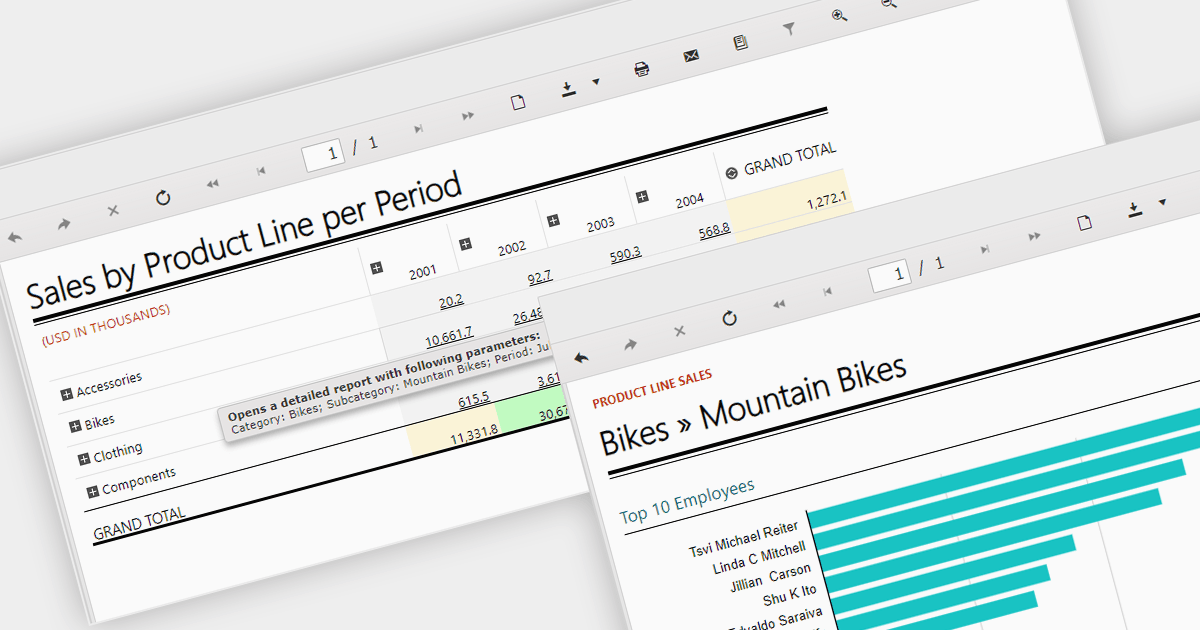Collapse the GRAND TOTAL column header toggle
This screenshot has width=1200, height=630.
[x=730, y=172]
